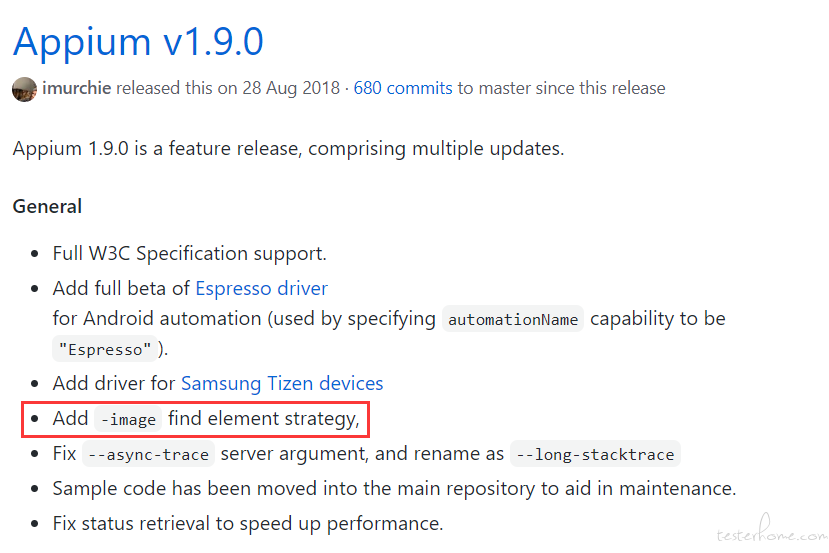Viewport: 829px width, 553px height.
Task: Click the General section heading
Action: tap(48, 207)
